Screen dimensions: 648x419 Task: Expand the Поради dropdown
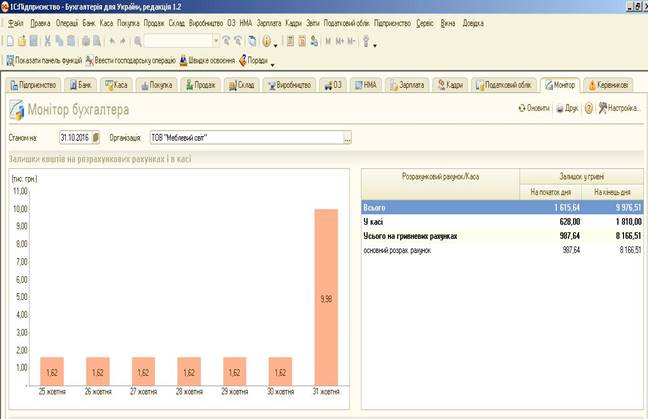270,60
